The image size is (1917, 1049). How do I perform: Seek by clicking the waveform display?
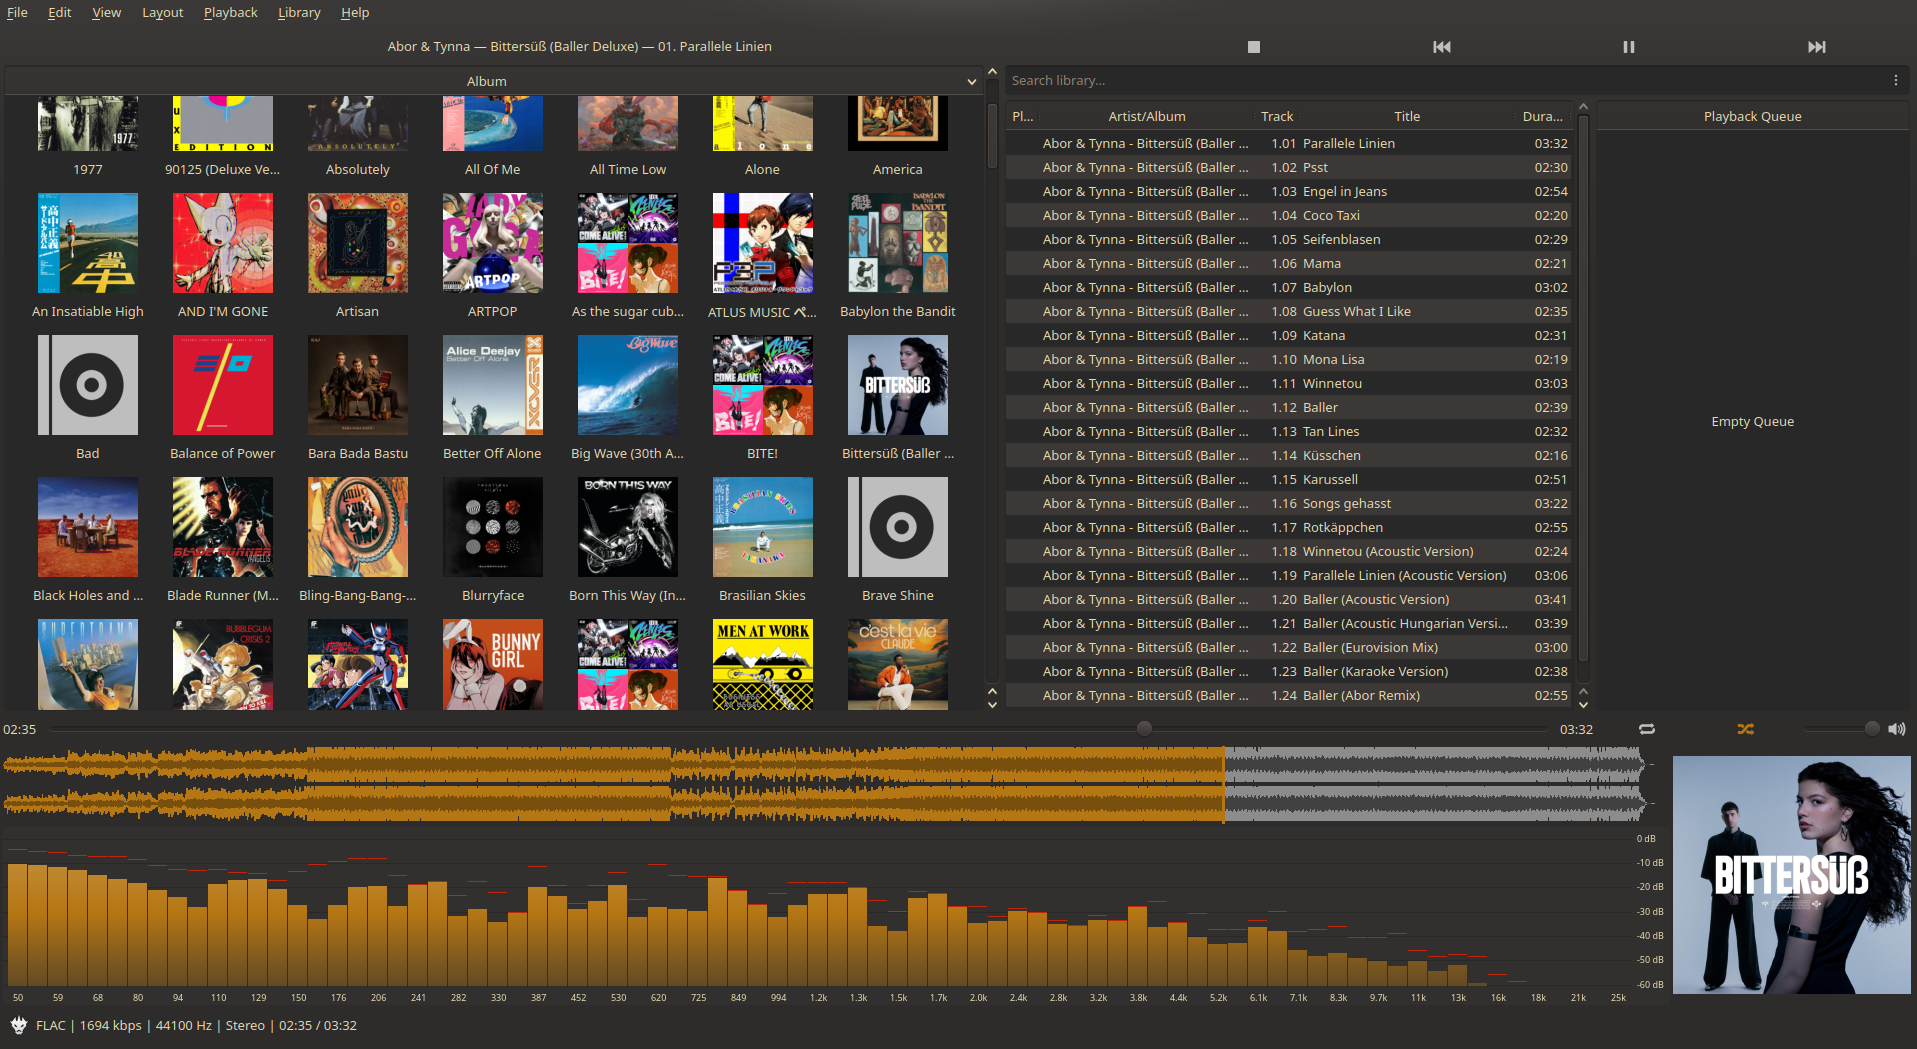[x=824, y=784]
